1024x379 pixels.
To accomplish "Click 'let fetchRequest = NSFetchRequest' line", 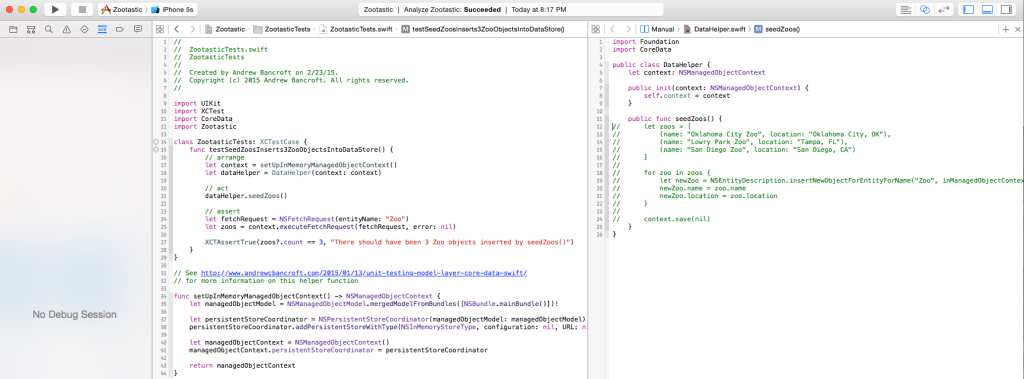I will [x=306, y=219].
